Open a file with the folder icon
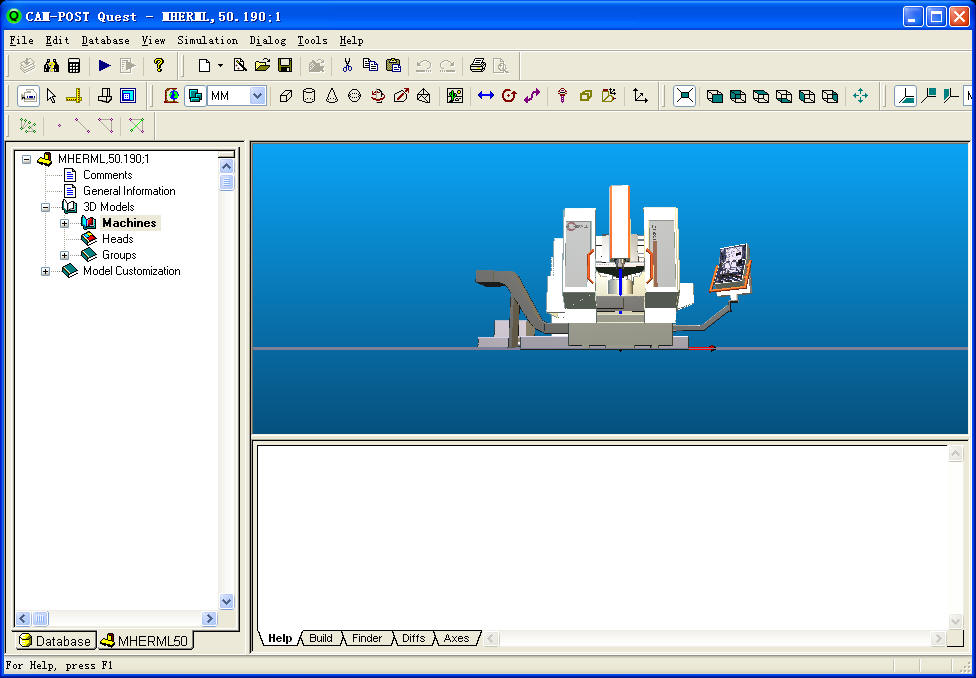 [263, 65]
